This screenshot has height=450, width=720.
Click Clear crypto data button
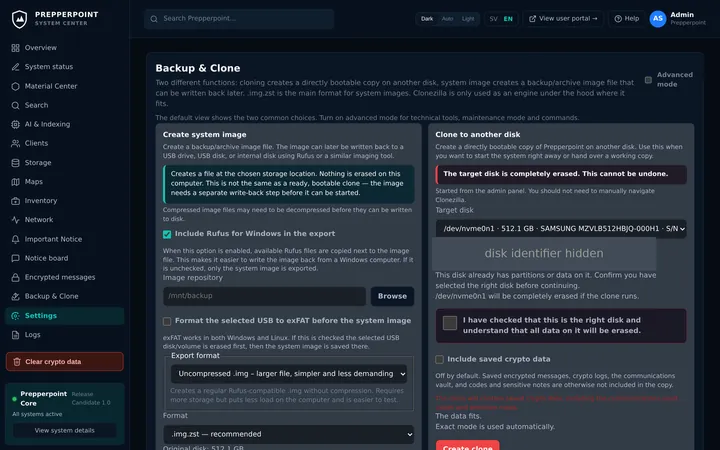click(x=65, y=362)
